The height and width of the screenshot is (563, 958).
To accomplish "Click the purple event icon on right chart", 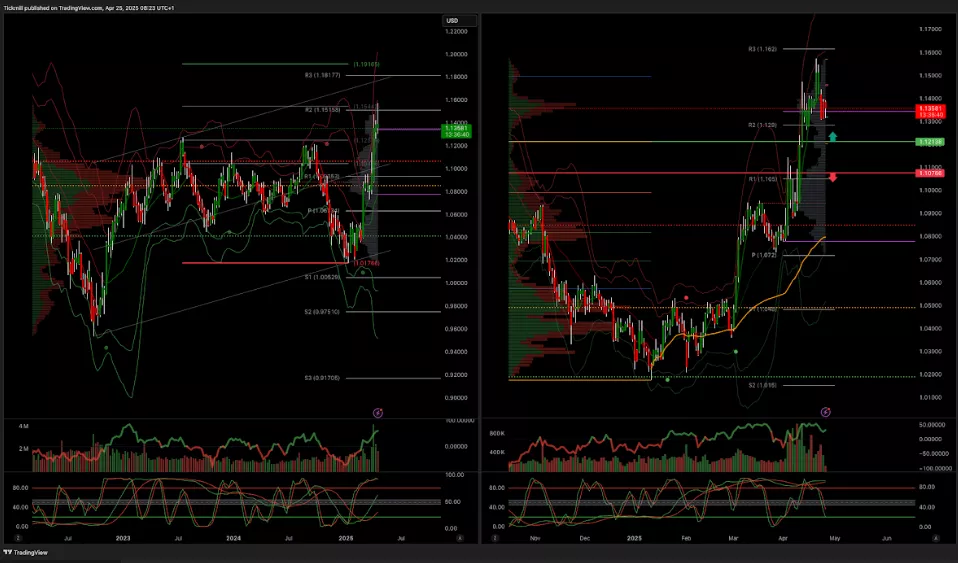I will [x=825, y=411].
